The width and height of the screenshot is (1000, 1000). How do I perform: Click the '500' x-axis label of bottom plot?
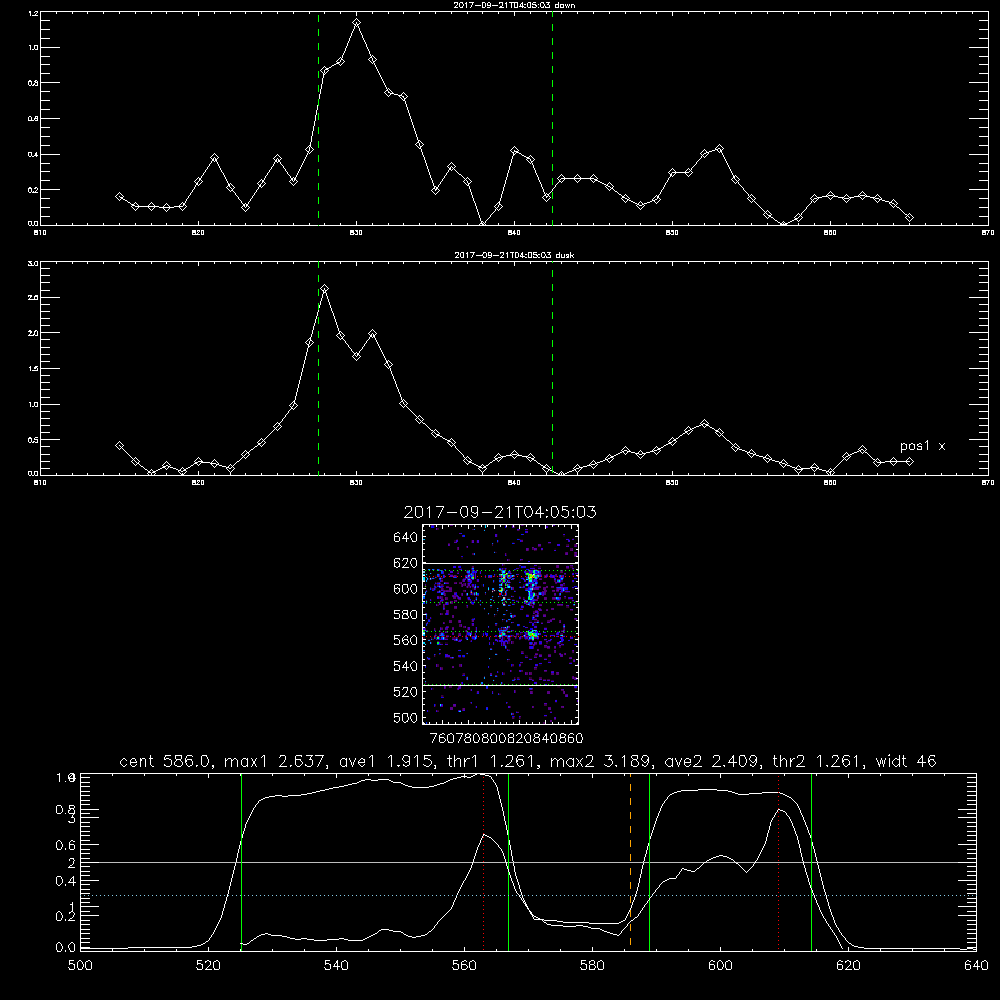pos(80,966)
